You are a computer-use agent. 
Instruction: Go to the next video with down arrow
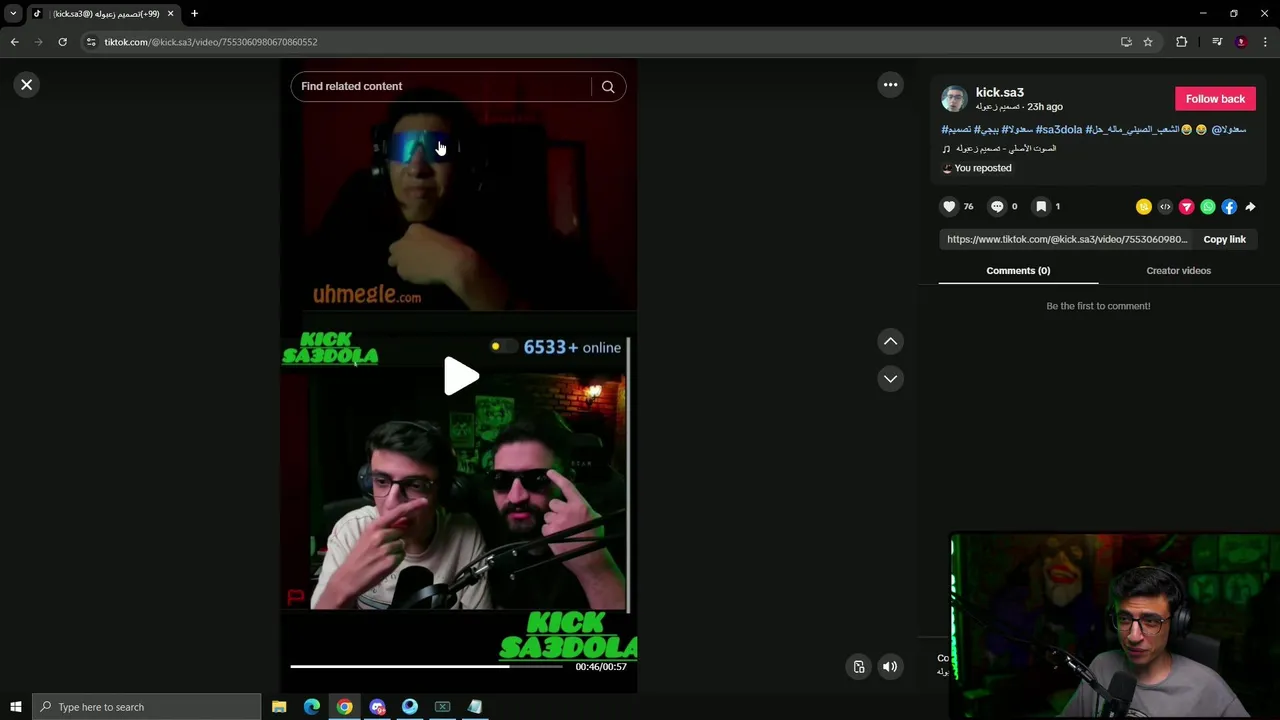tap(890, 379)
